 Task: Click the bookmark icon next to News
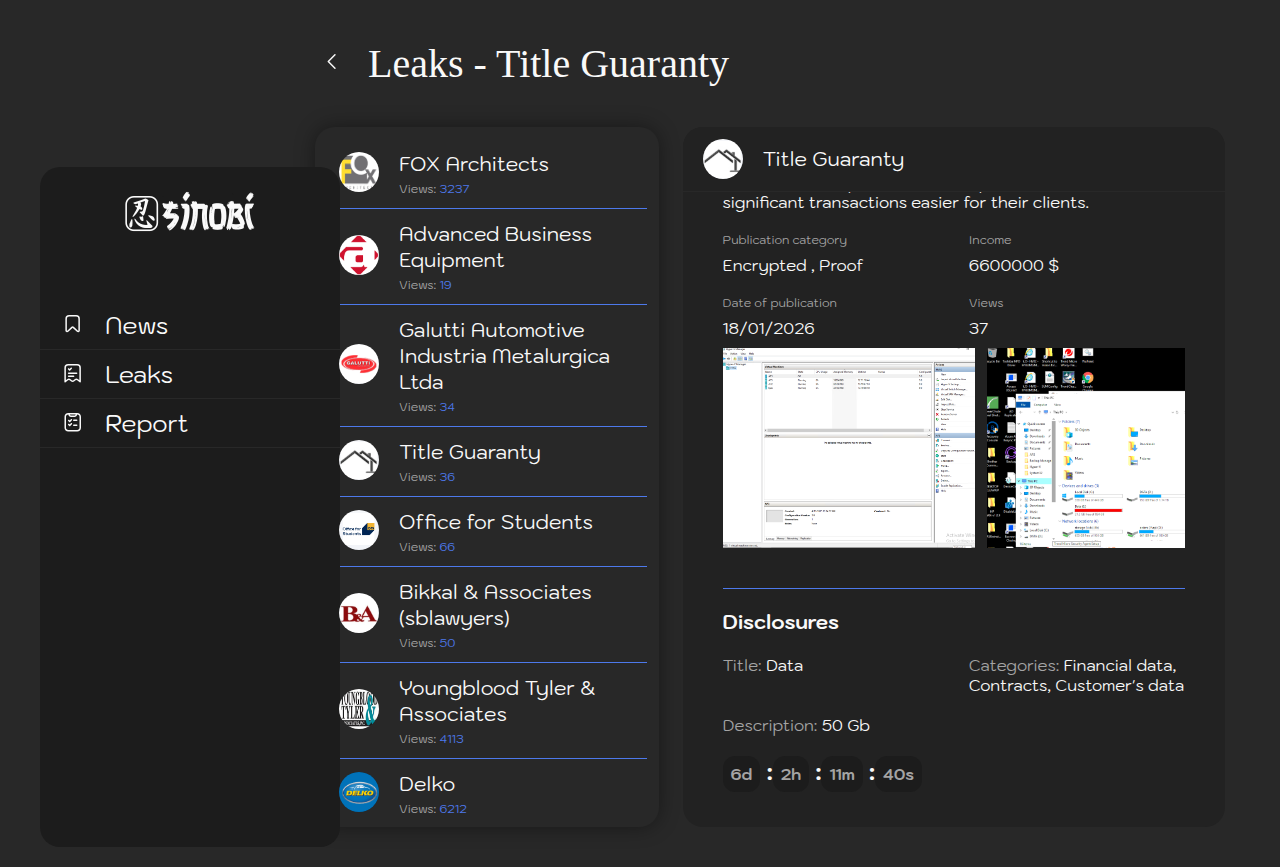coord(72,324)
